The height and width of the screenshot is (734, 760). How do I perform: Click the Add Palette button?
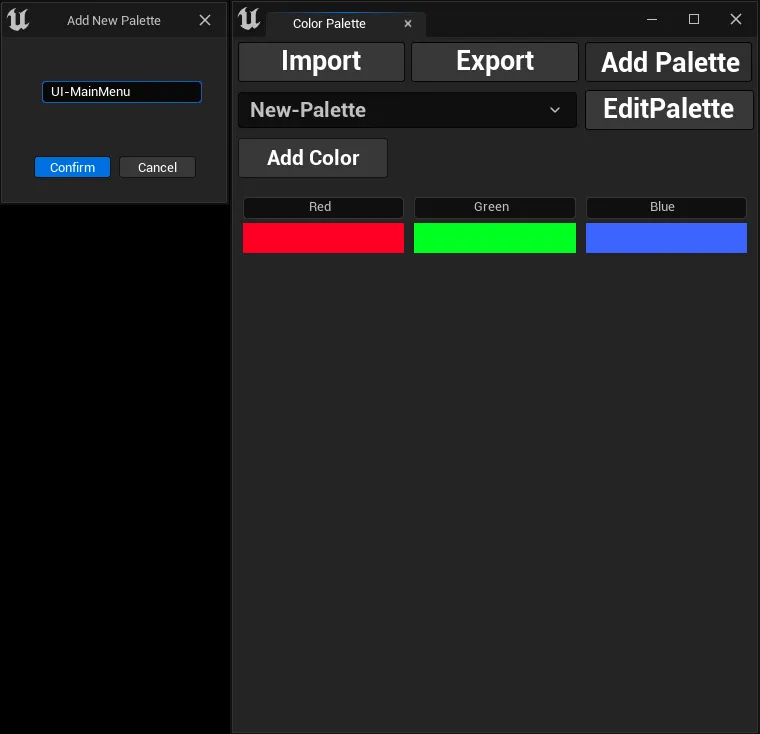[x=668, y=62]
